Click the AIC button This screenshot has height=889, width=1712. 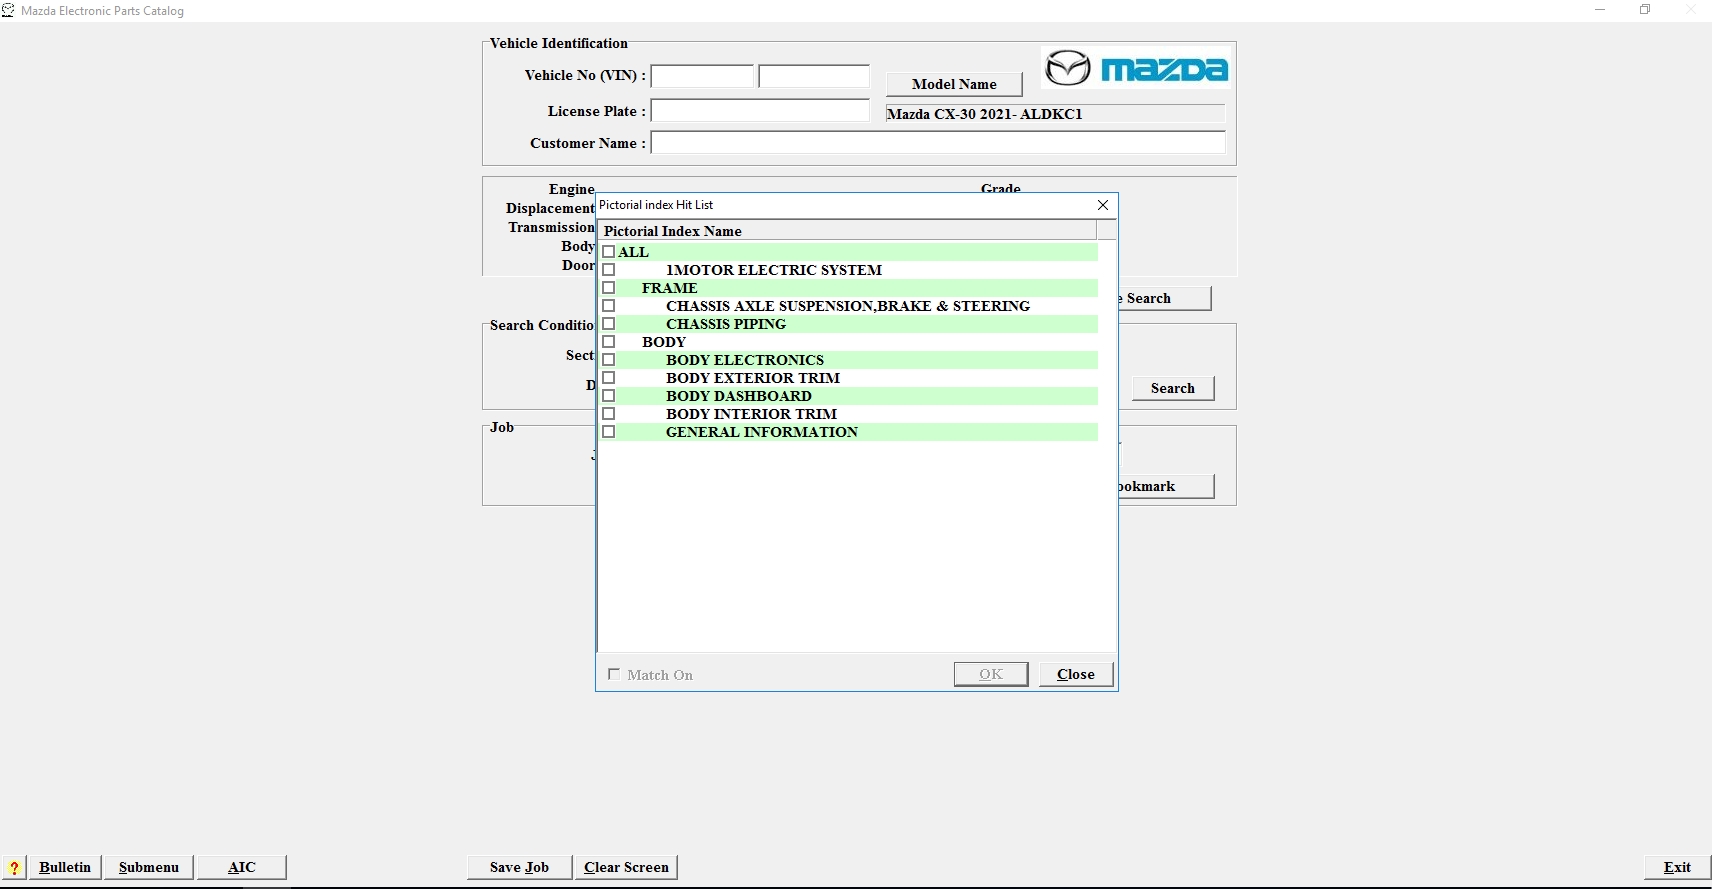[x=242, y=867]
